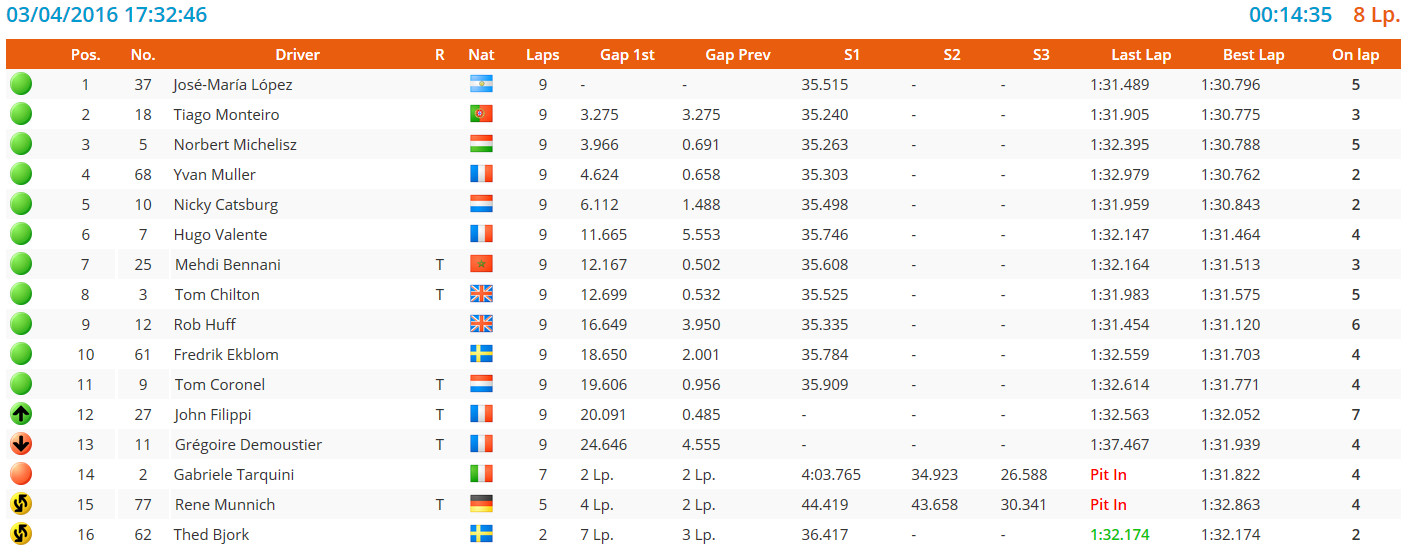Click the green up-arrow icon for John Filippi
The height and width of the screenshot is (560, 1413).
point(21,414)
